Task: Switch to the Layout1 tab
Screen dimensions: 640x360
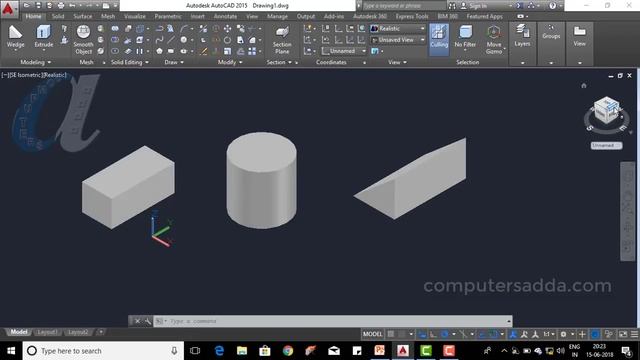Action: (x=47, y=332)
